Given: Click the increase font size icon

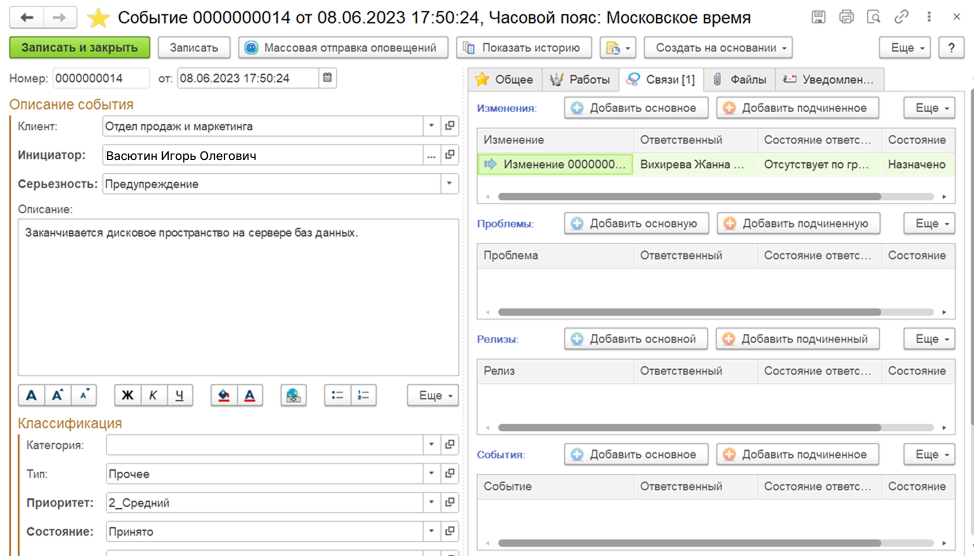Looking at the screenshot, I should pos(58,395).
